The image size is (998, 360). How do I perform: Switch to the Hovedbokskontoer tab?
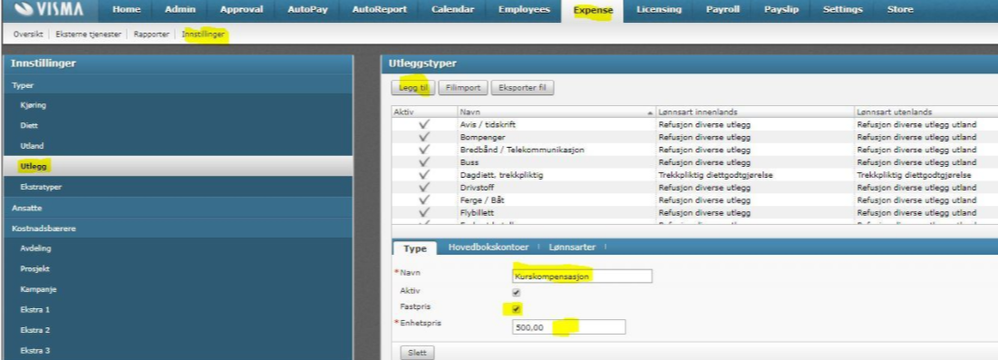point(487,247)
